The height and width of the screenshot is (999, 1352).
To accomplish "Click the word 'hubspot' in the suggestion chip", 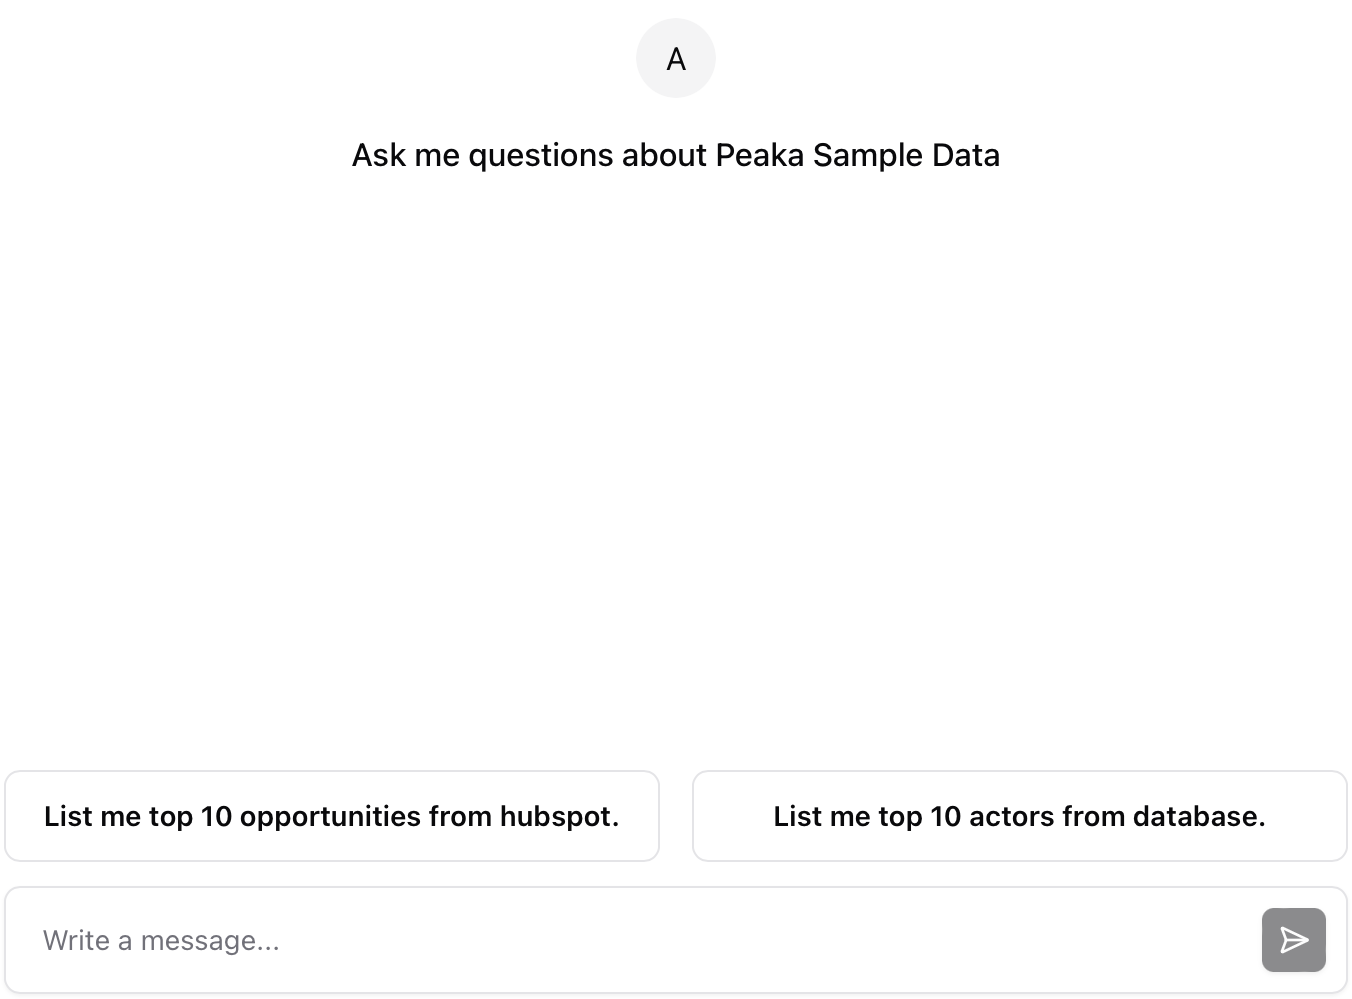I will (556, 816).
